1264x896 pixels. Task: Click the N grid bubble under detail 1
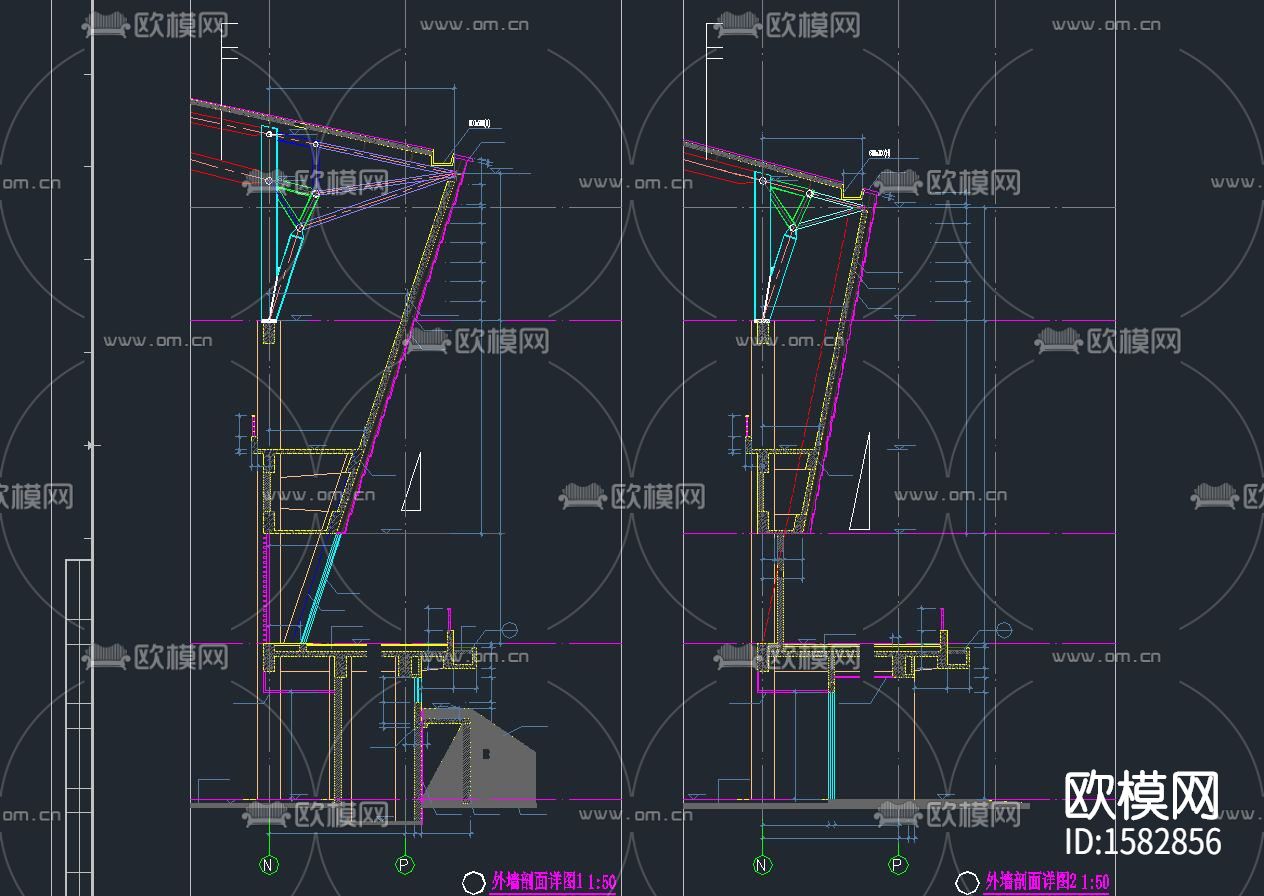[x=266, y=864]
